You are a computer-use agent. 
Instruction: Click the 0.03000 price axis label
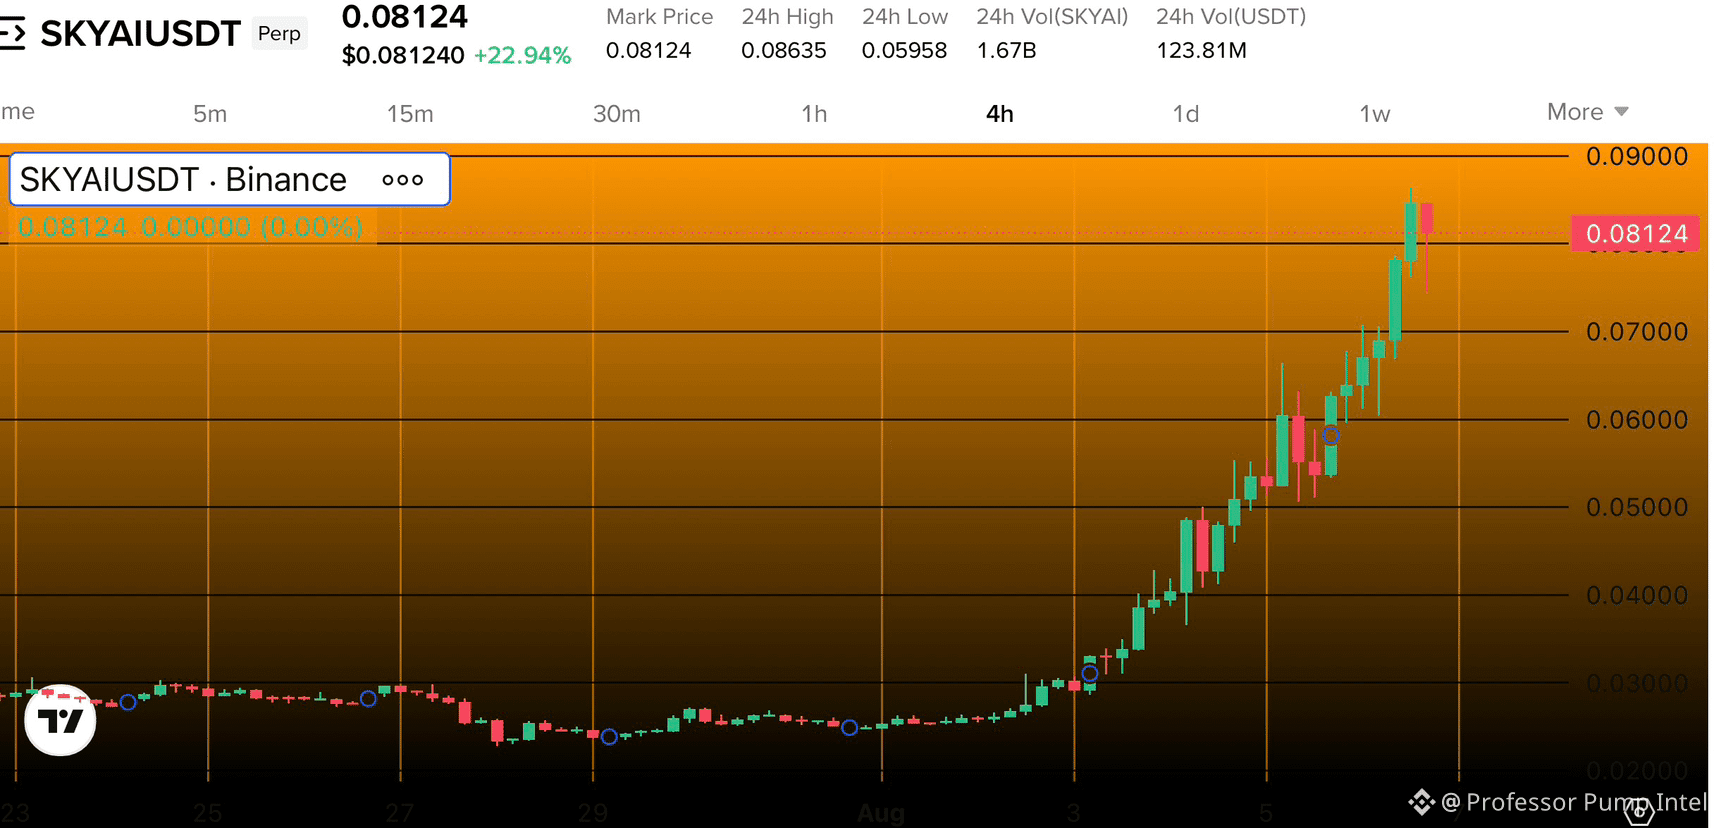click(1637, 683)
